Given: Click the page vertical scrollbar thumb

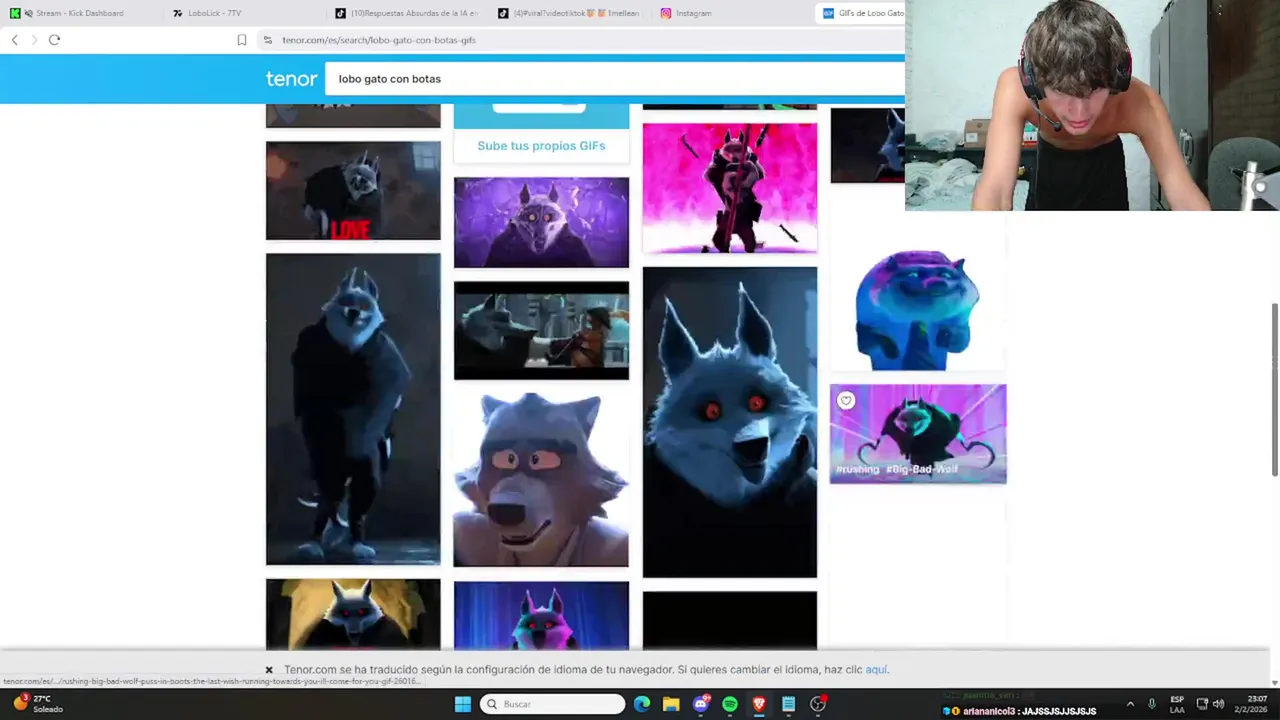Looking at the screenshot, I should (x=1274, y=389).
